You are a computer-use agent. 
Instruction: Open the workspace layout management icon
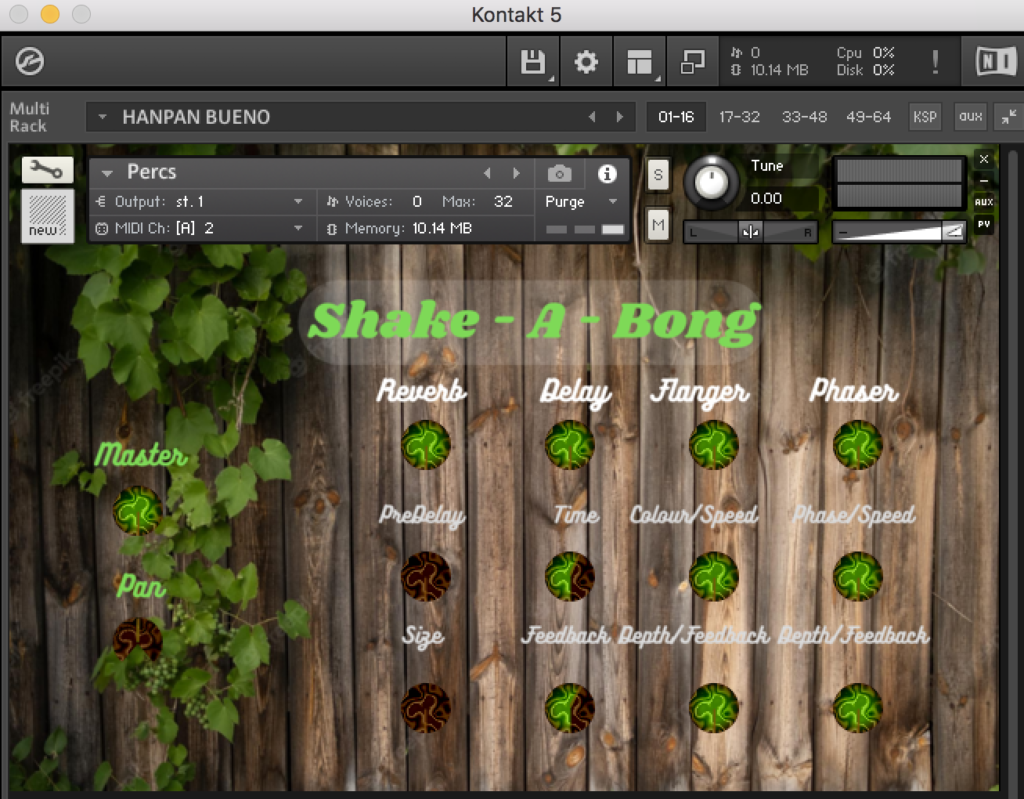[639, 62]
